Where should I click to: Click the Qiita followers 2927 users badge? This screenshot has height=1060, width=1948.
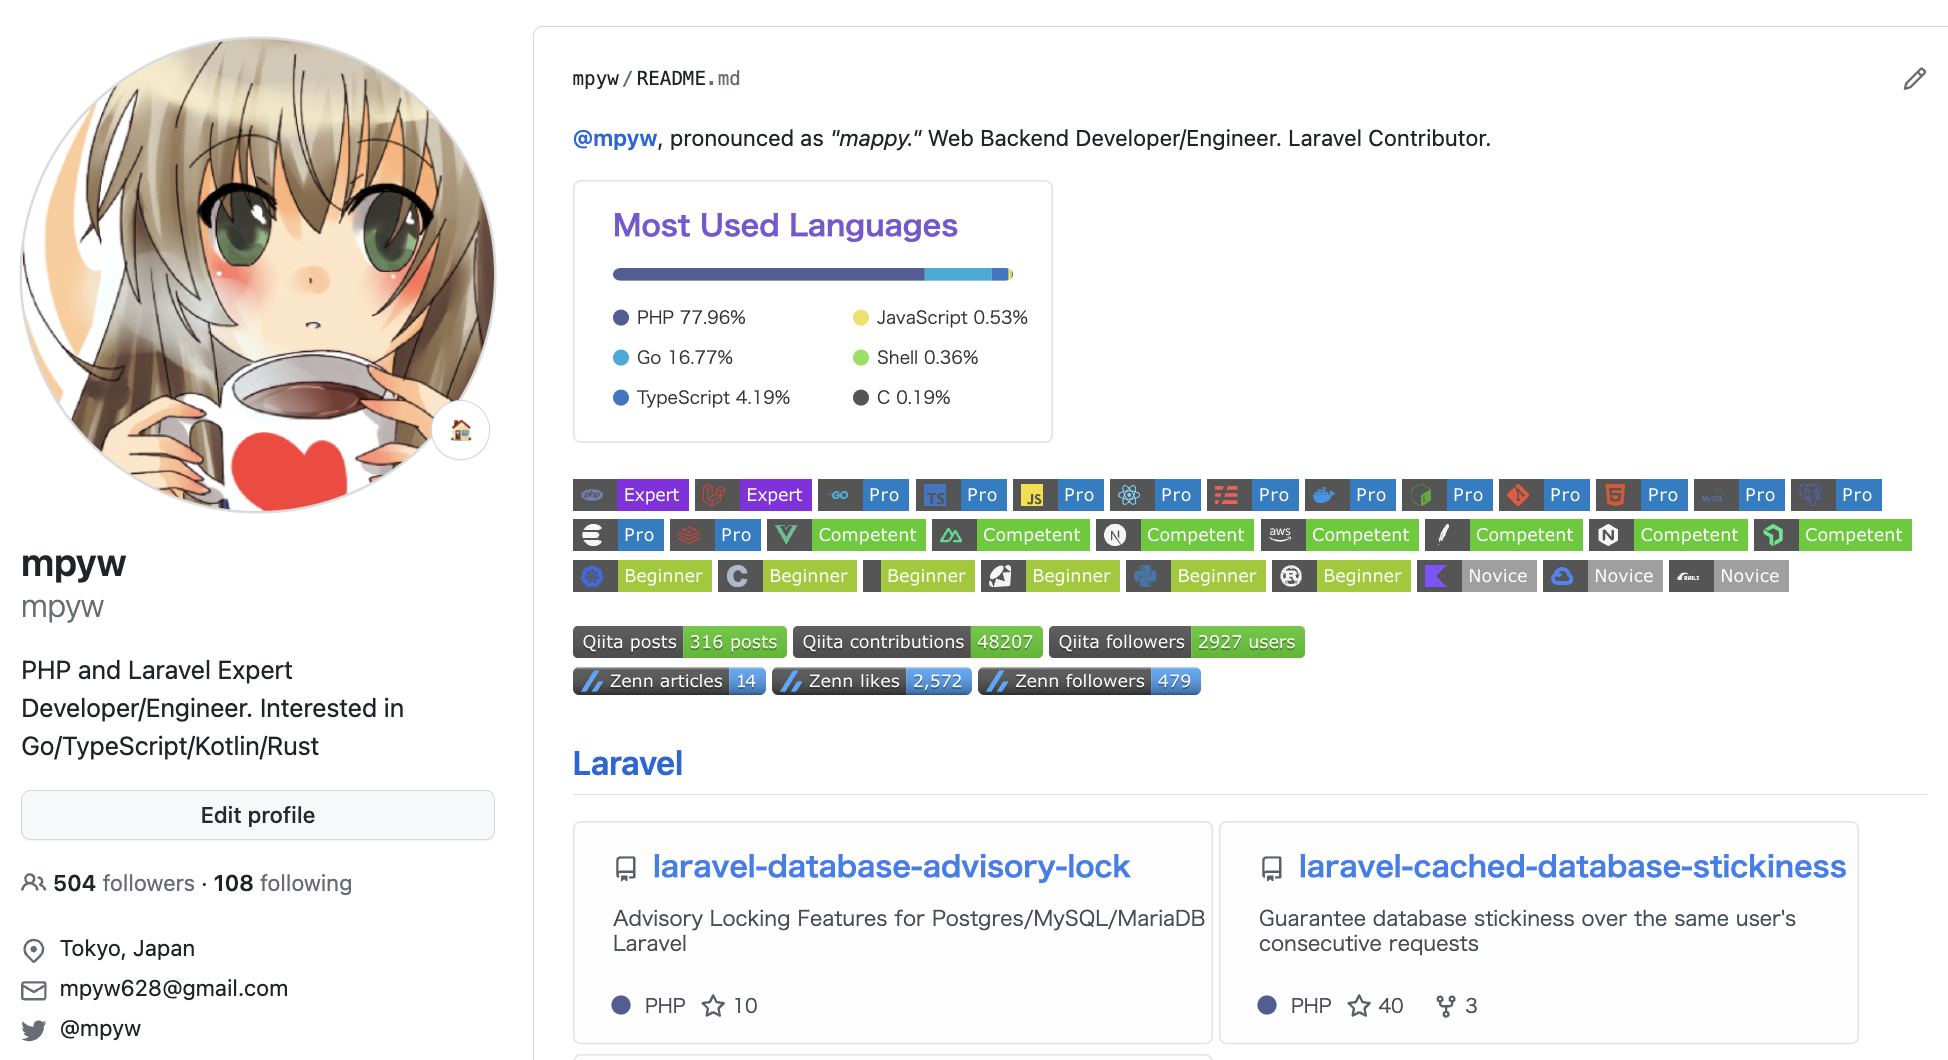(1177, 642)
